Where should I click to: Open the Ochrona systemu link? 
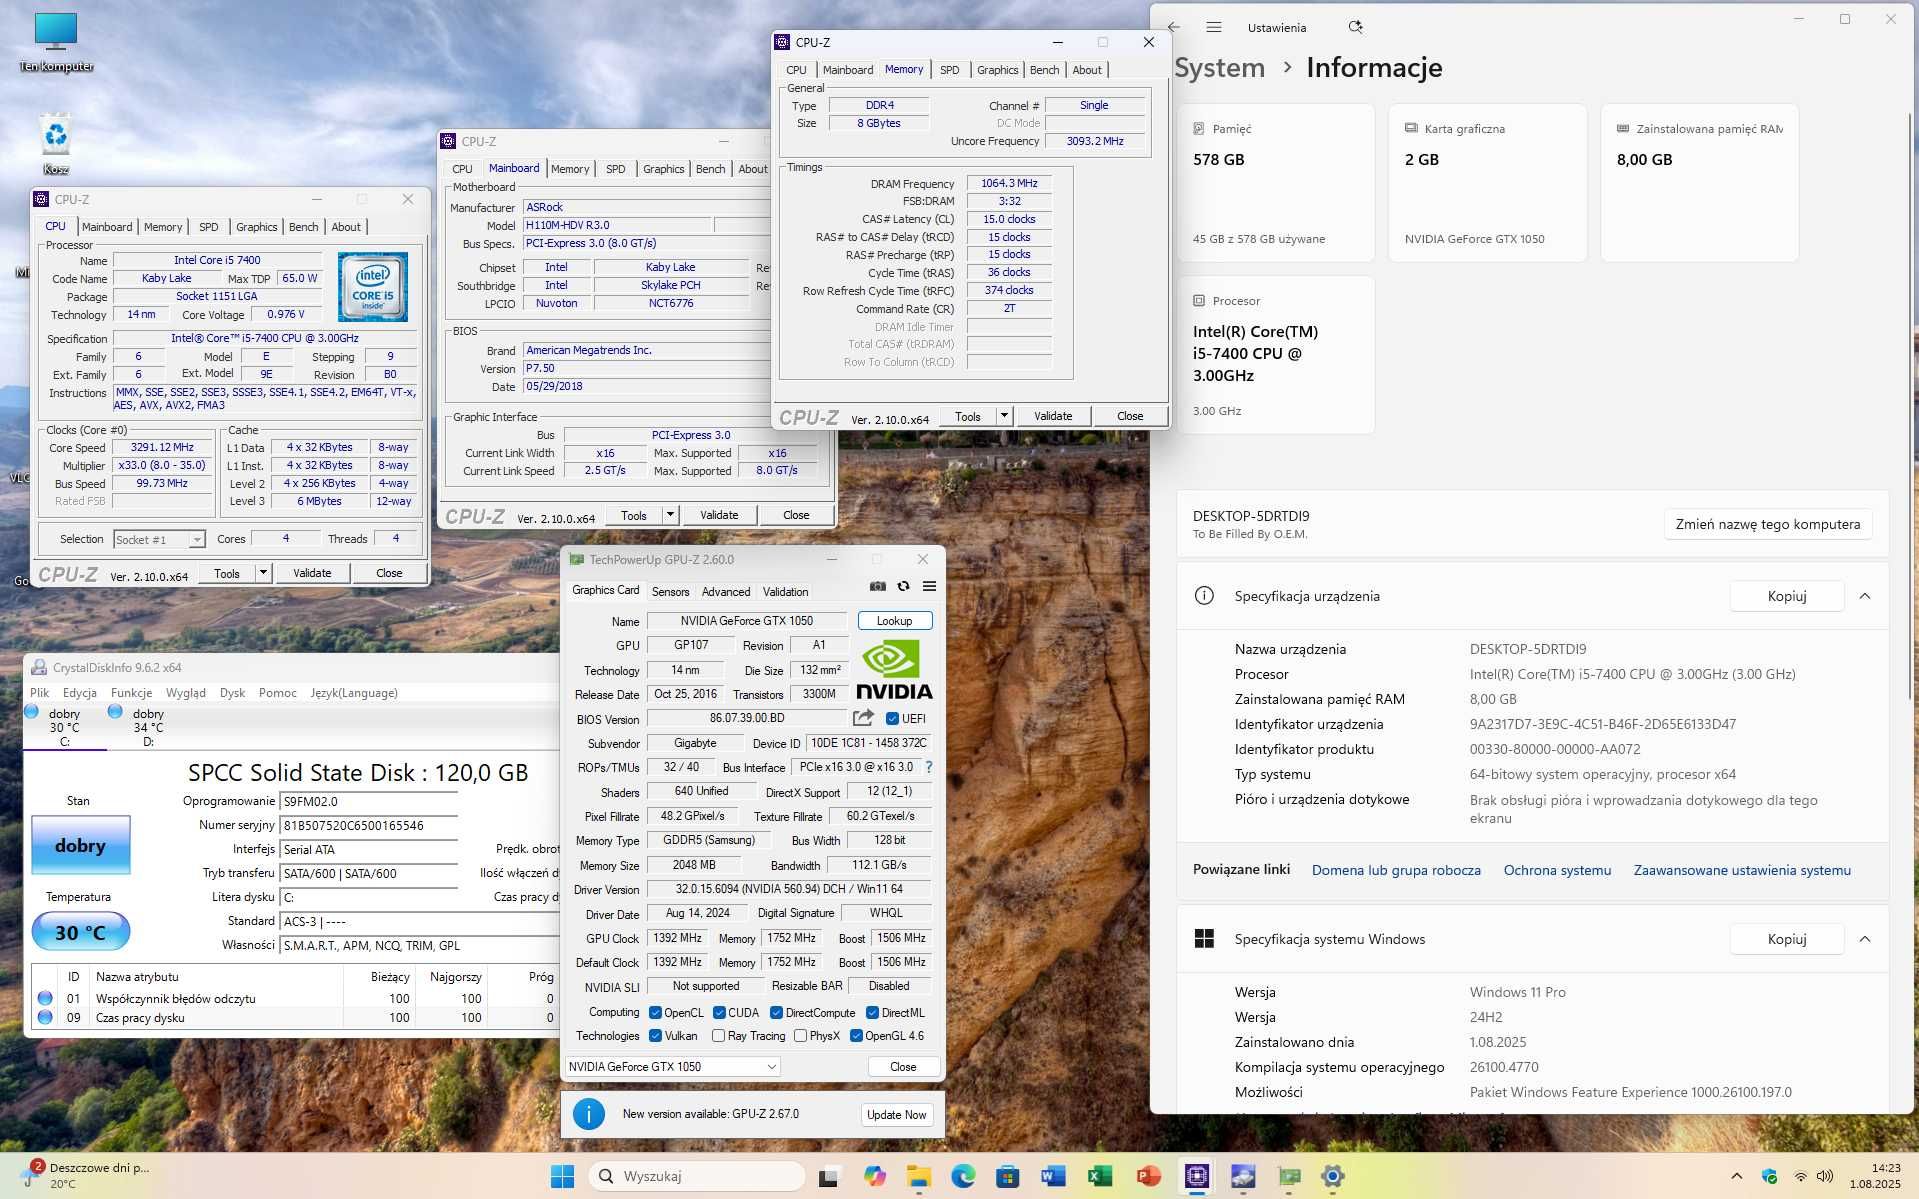tap(1557, 870)
